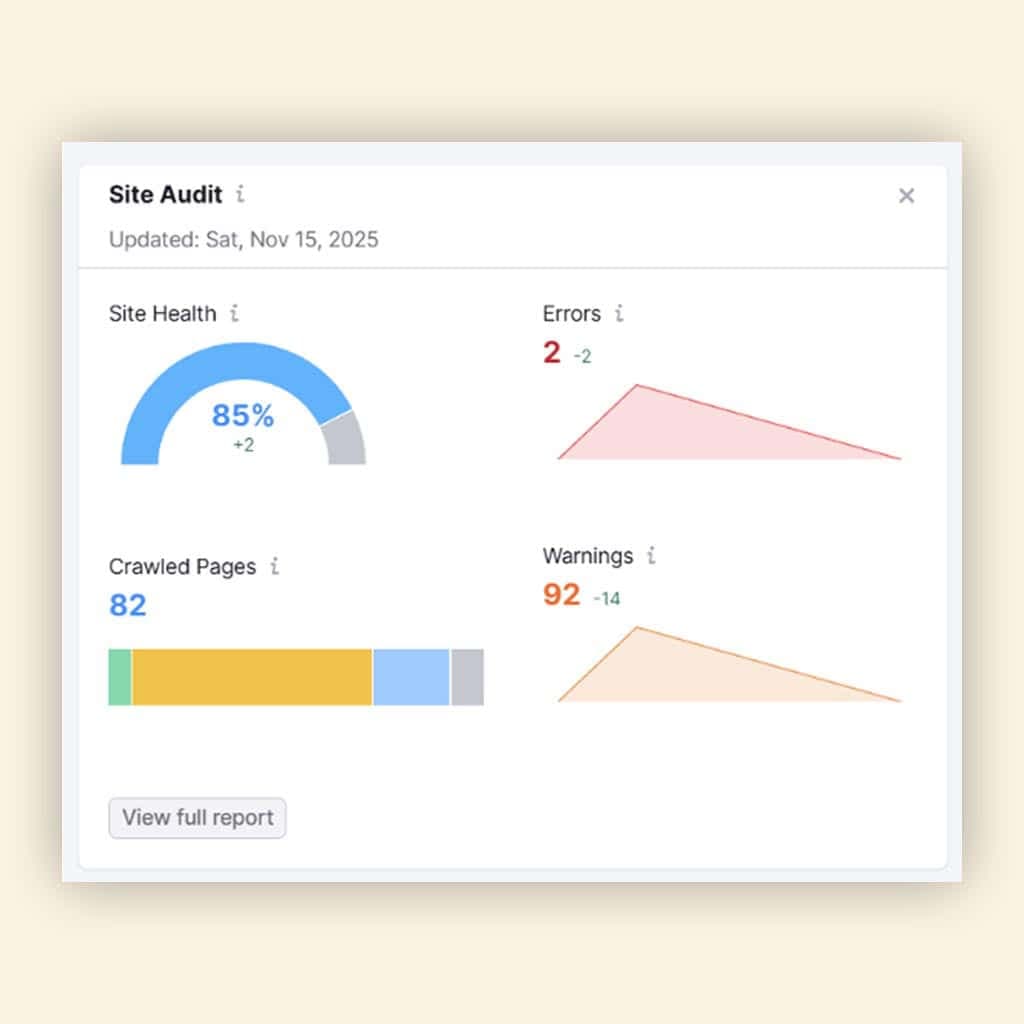Click the 'Errors' label
This screenshot has height=1024, width=1024.
[x=572, y=314]
